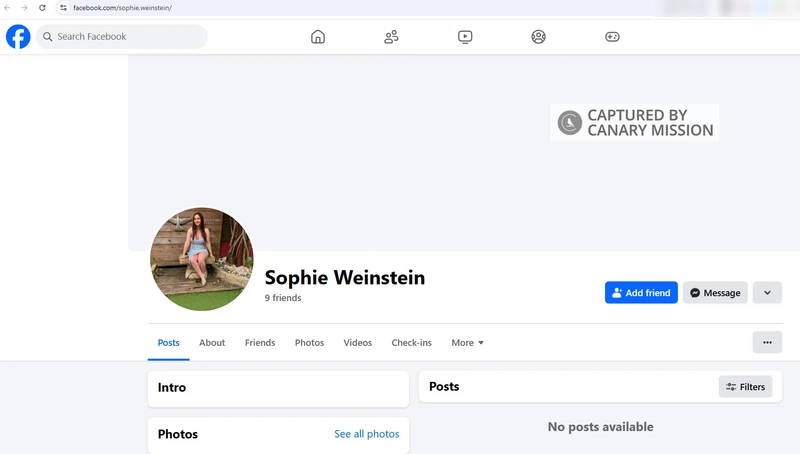Reload the page with refresh icon
800x454 pixels.
point(42,8)
